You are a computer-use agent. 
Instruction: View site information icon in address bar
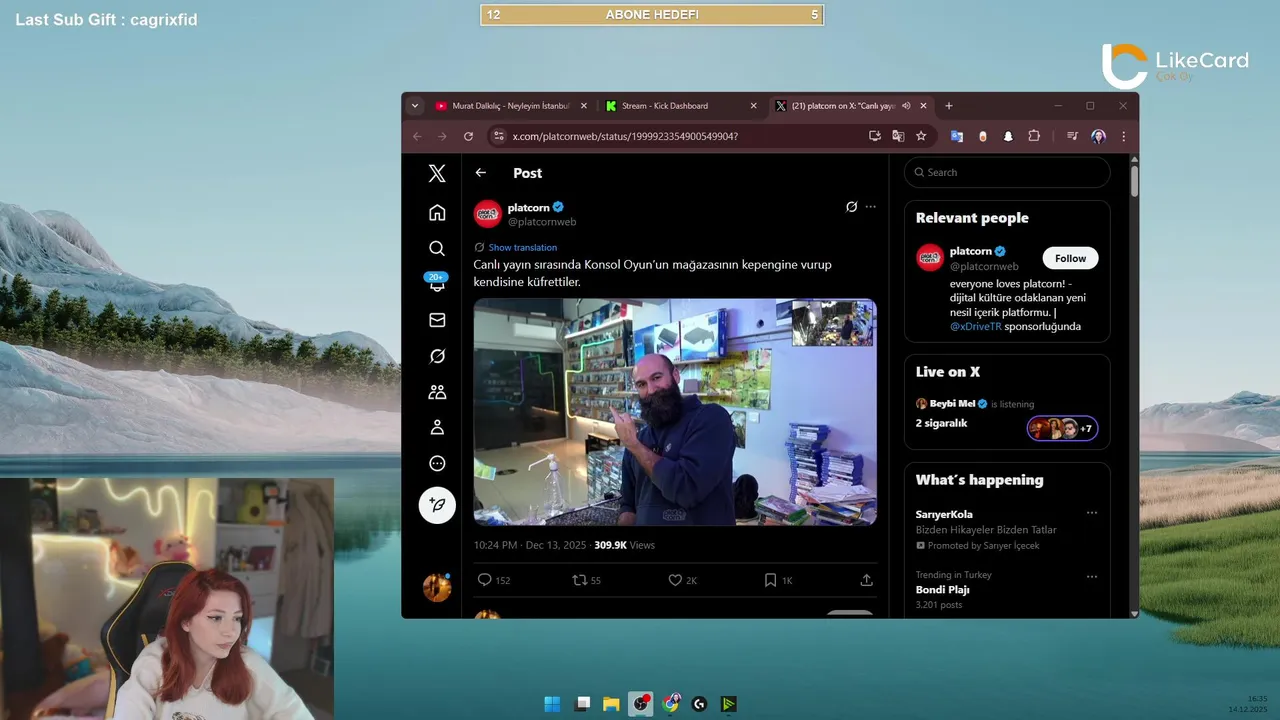[500, 136]
